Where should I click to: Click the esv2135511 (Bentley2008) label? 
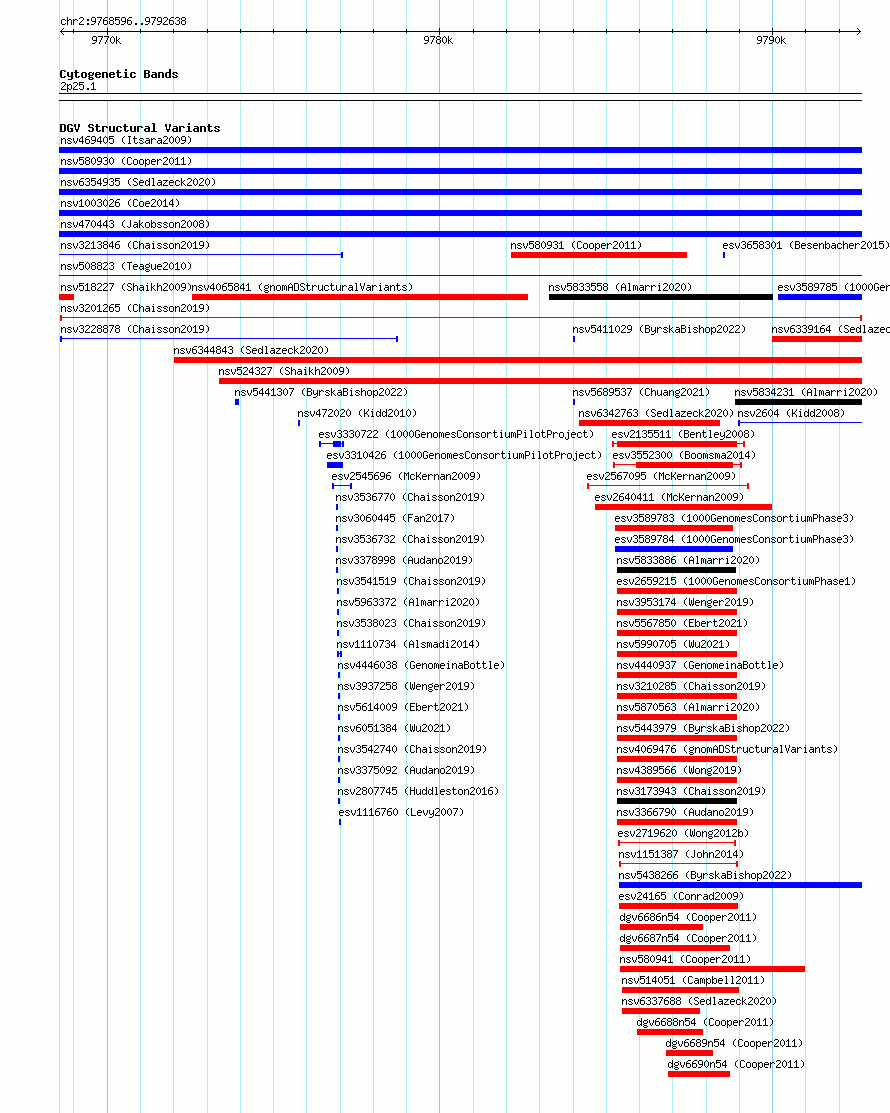tap(683, 434)
